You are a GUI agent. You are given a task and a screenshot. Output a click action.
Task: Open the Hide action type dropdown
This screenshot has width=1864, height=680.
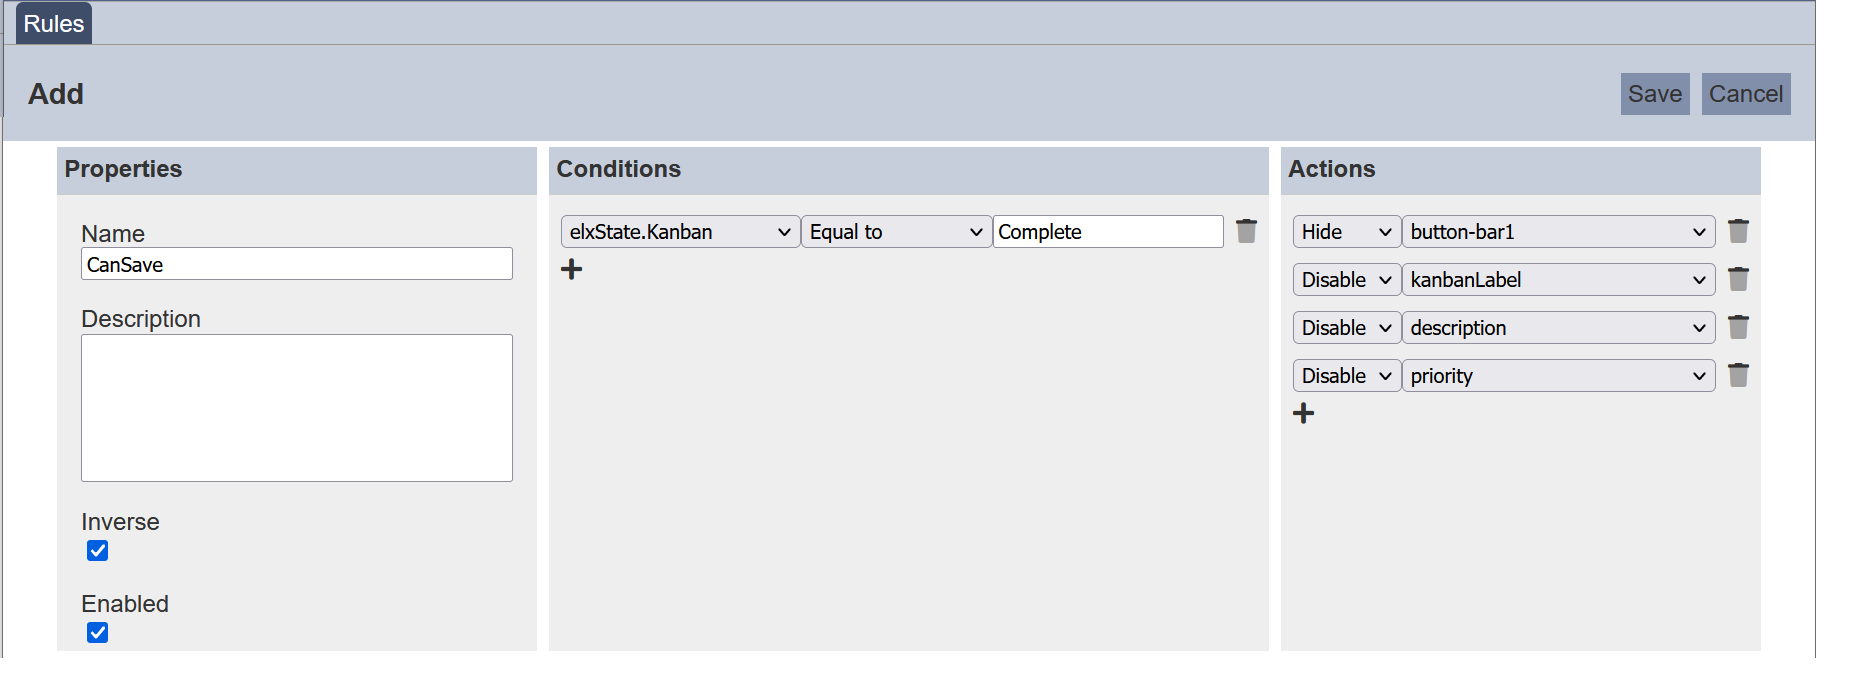click(x=1346, y=232)
